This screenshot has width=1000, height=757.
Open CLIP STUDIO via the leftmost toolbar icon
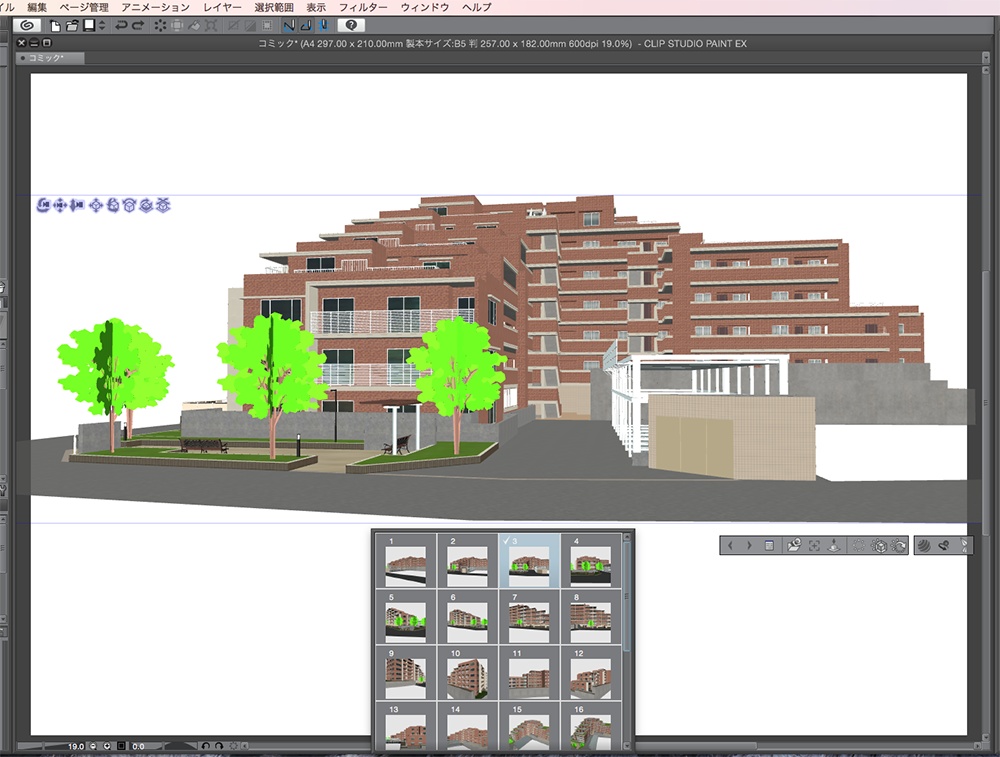click(25, 26)
